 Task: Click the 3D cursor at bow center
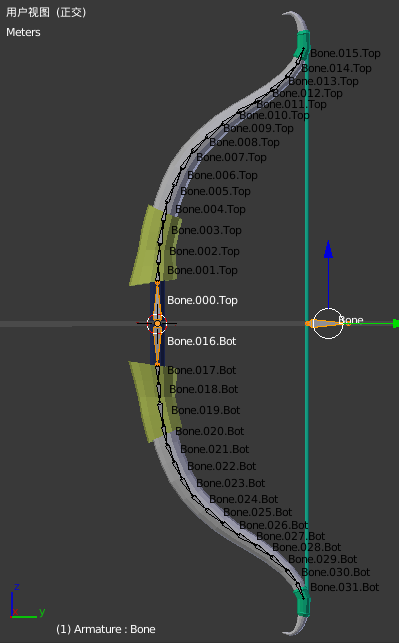pos(157,324)
